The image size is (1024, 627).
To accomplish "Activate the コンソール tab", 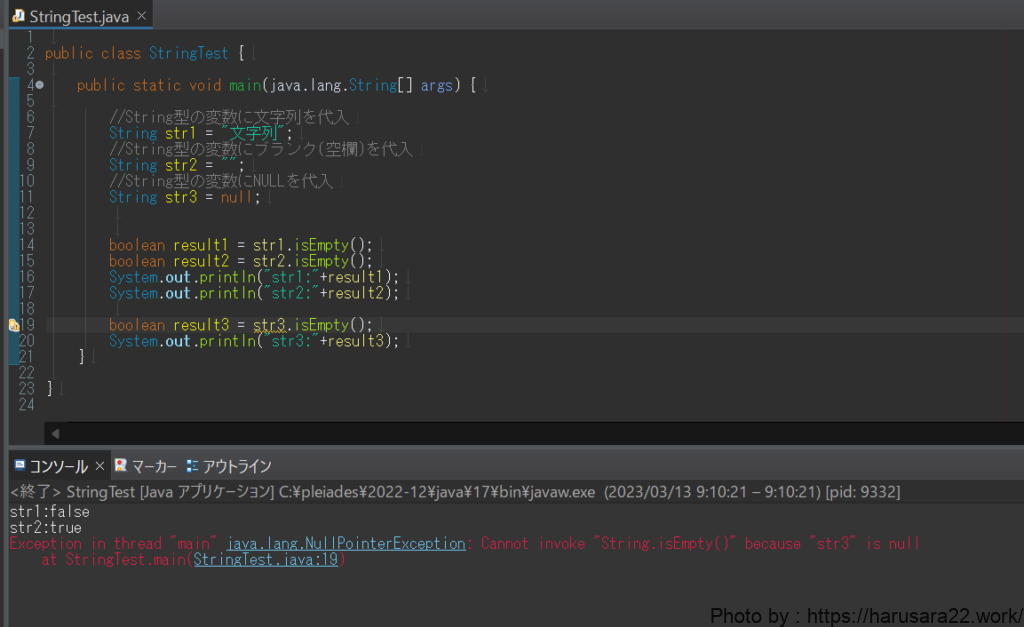I will [58, 467].
